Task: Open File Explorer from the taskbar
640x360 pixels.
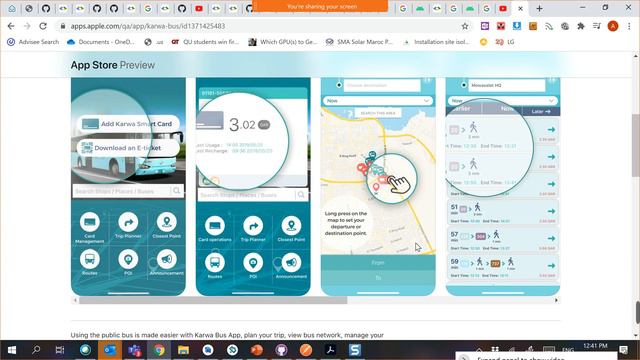Action: [183, 350]
